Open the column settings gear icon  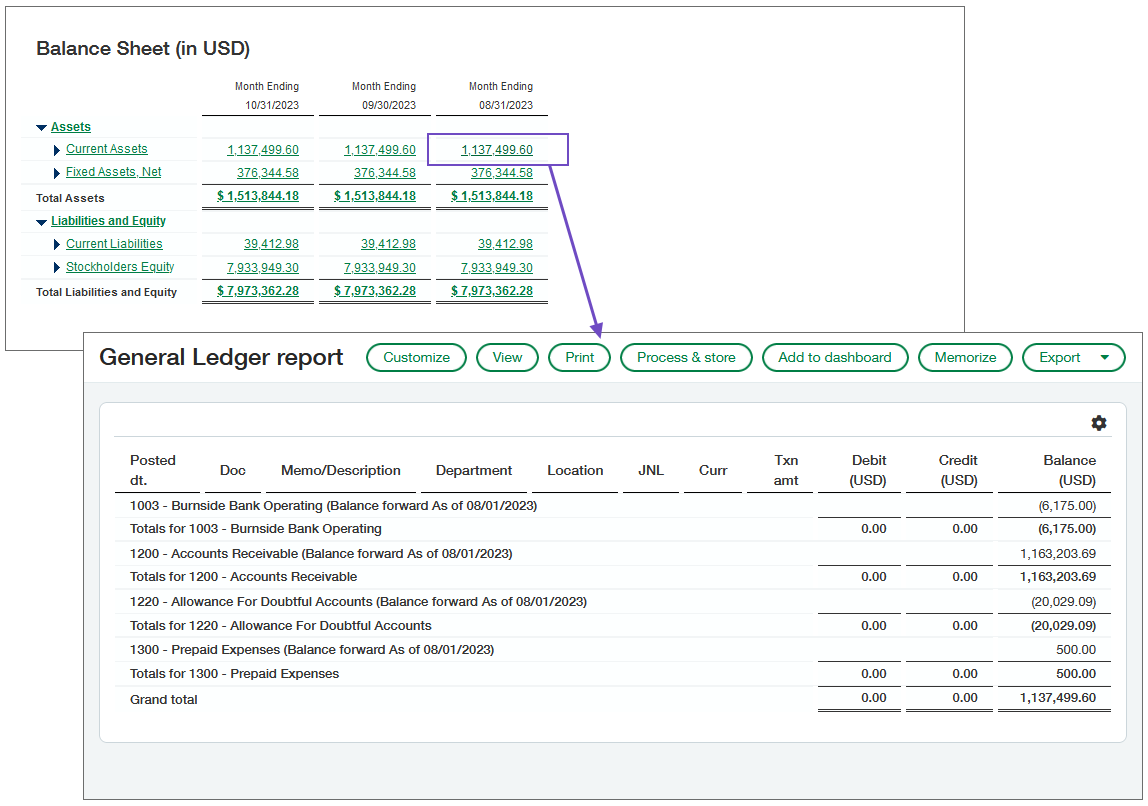pos(1099,423)
